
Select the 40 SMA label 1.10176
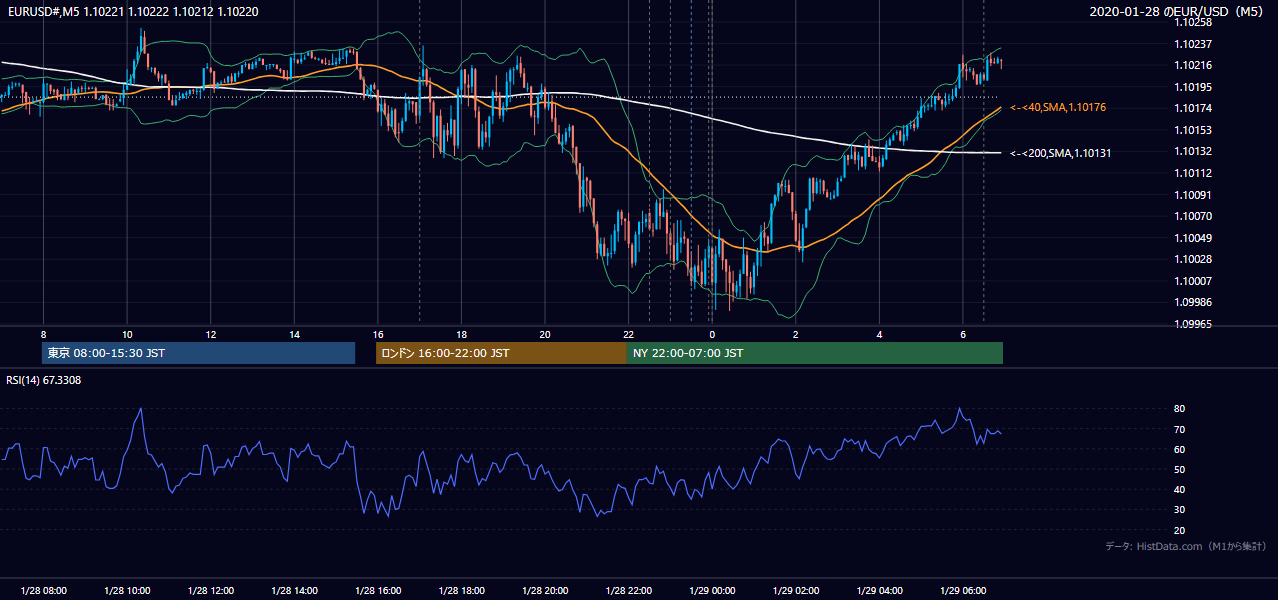coord(1058,107)
